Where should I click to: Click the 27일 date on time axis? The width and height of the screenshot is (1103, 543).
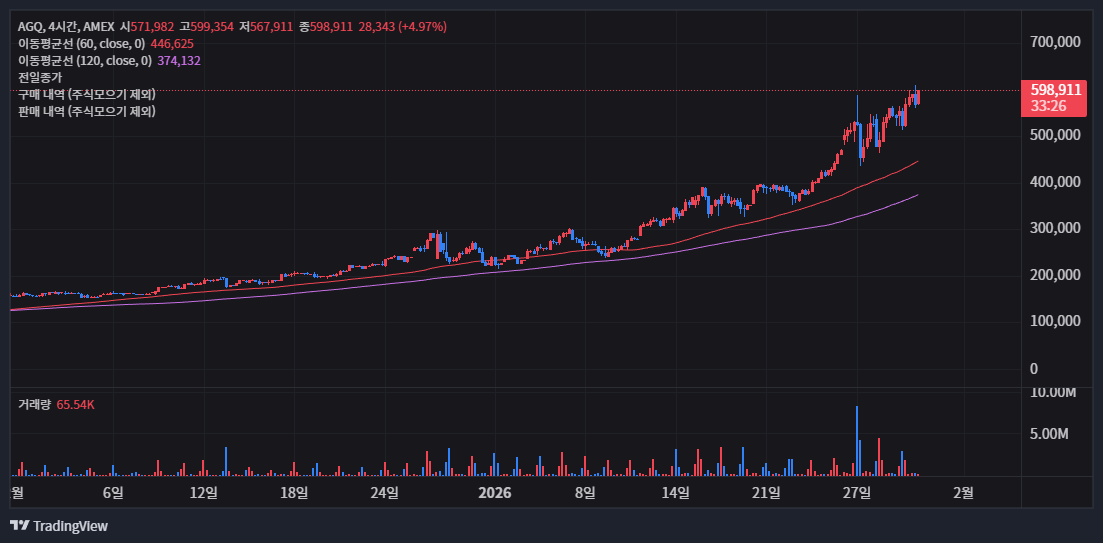coord(855,492)
